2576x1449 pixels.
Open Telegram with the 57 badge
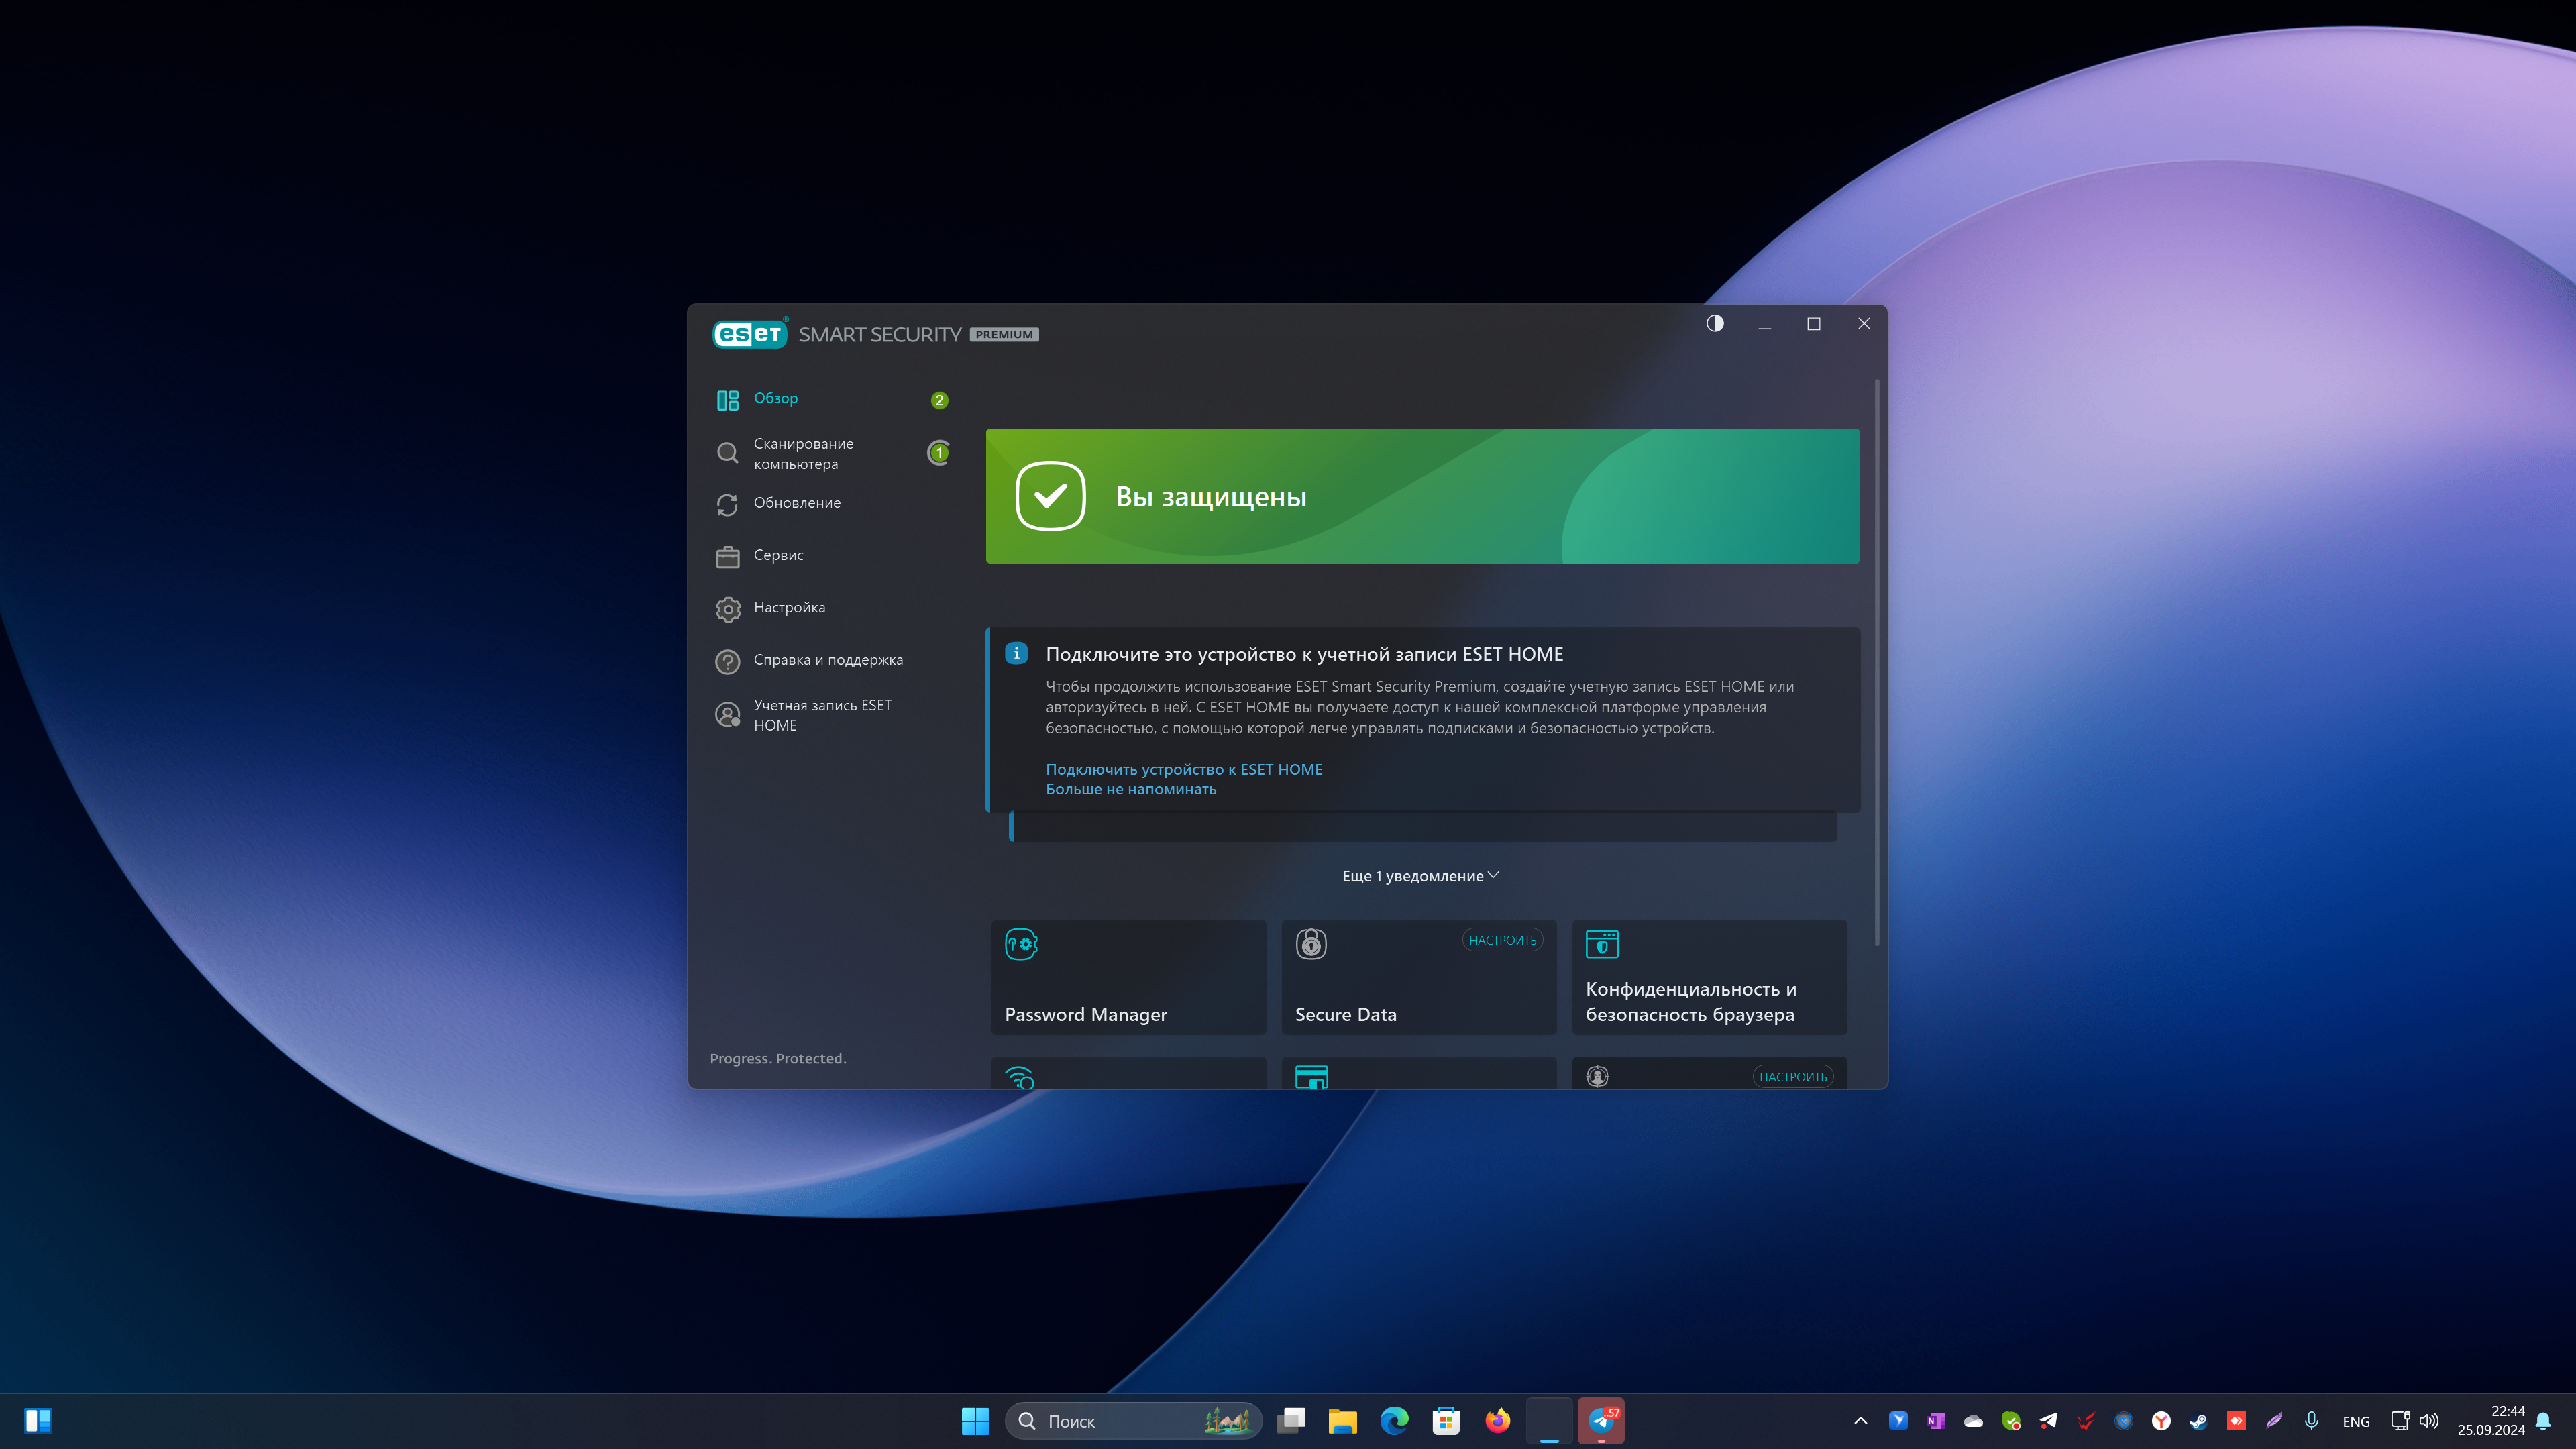point(1601,1421)
